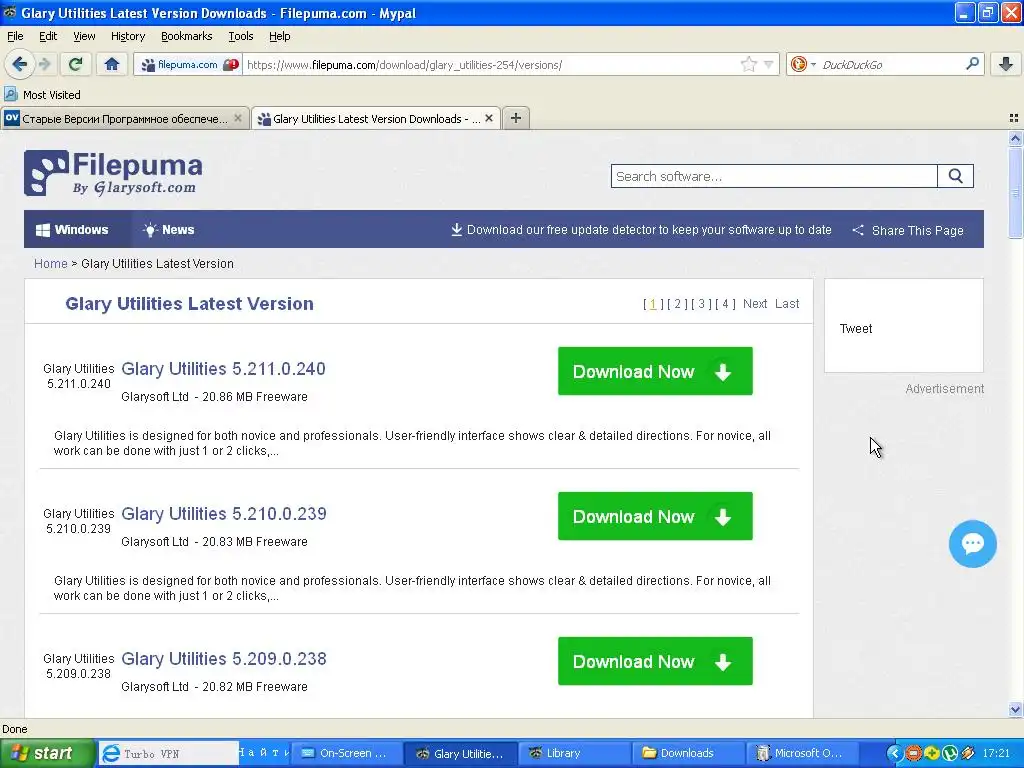Click Share This Page
This screenshot has width=1024, height=768.
click(x=908, y=231)
